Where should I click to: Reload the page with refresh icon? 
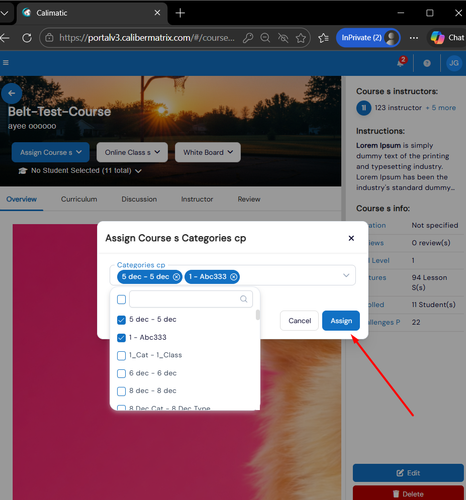click(x=27, y=38)
